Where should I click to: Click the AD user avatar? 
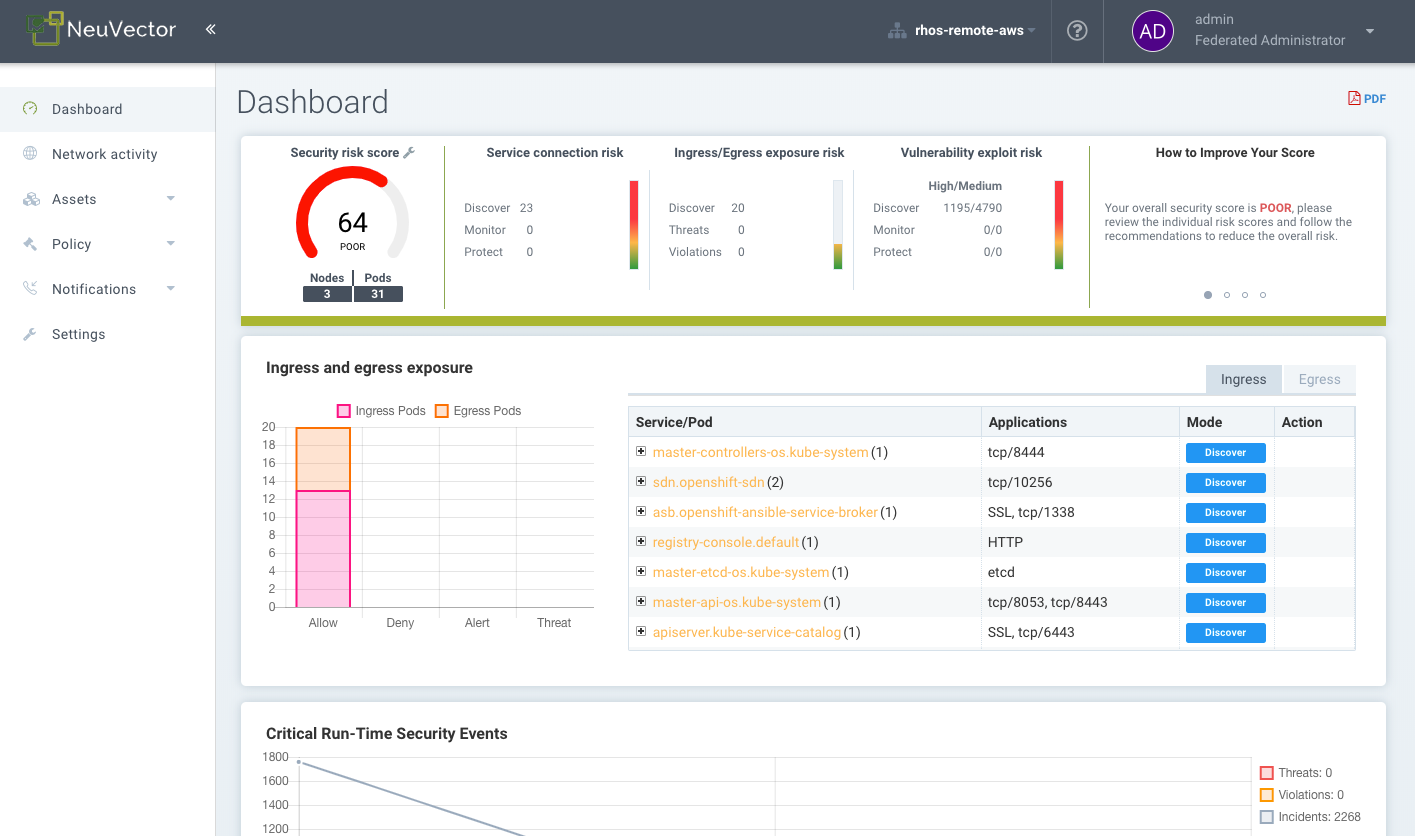tap(1152, 31)
